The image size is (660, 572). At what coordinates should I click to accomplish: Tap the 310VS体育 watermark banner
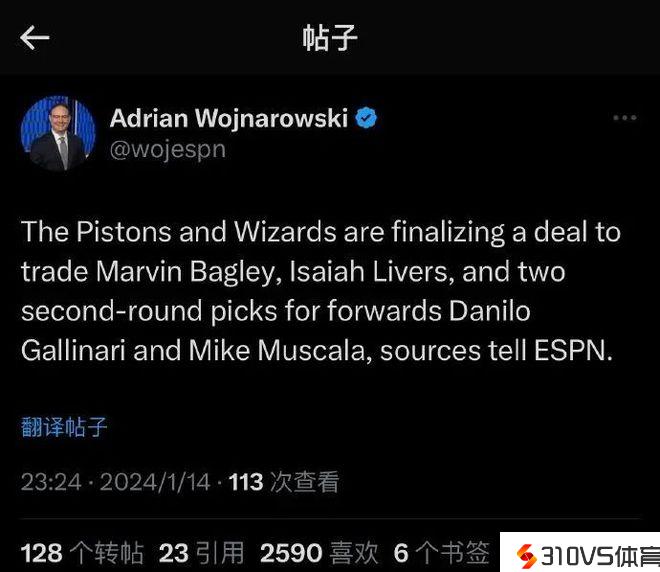[580, 552]
